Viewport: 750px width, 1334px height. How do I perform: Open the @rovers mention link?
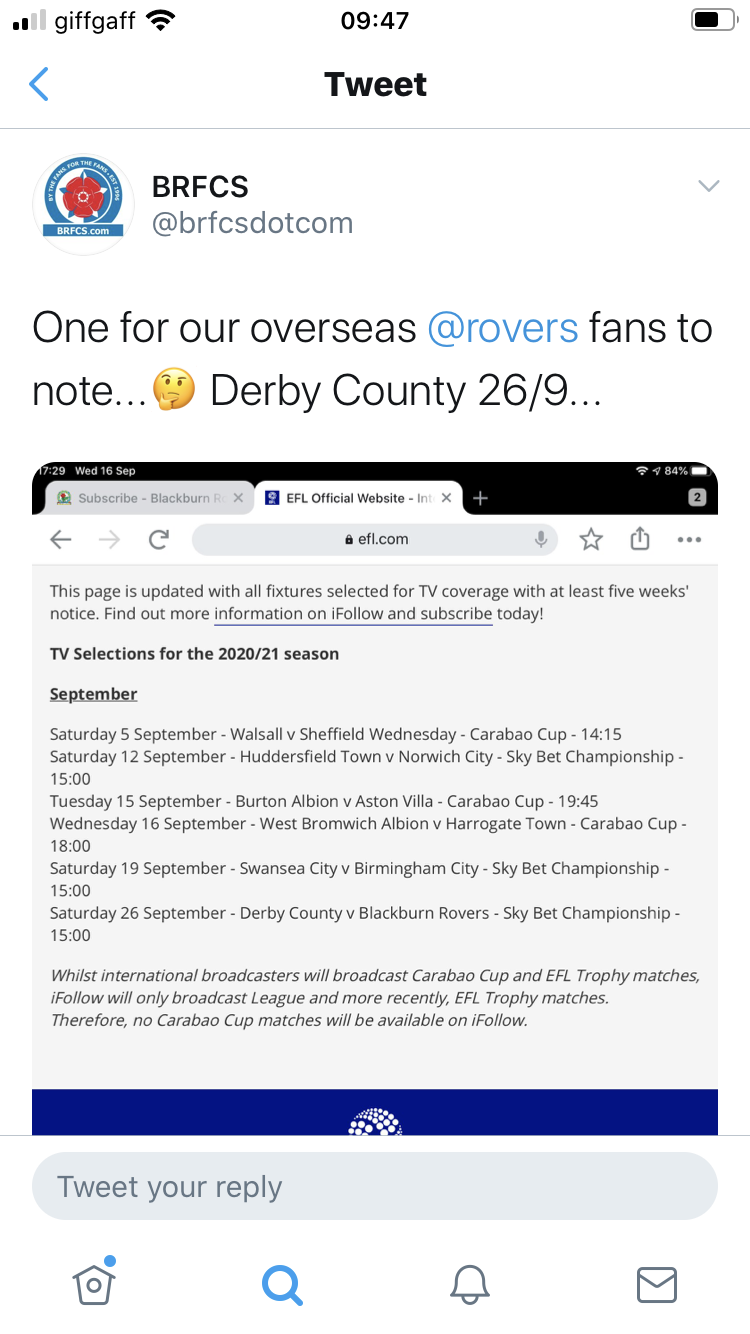pos(503,328)
